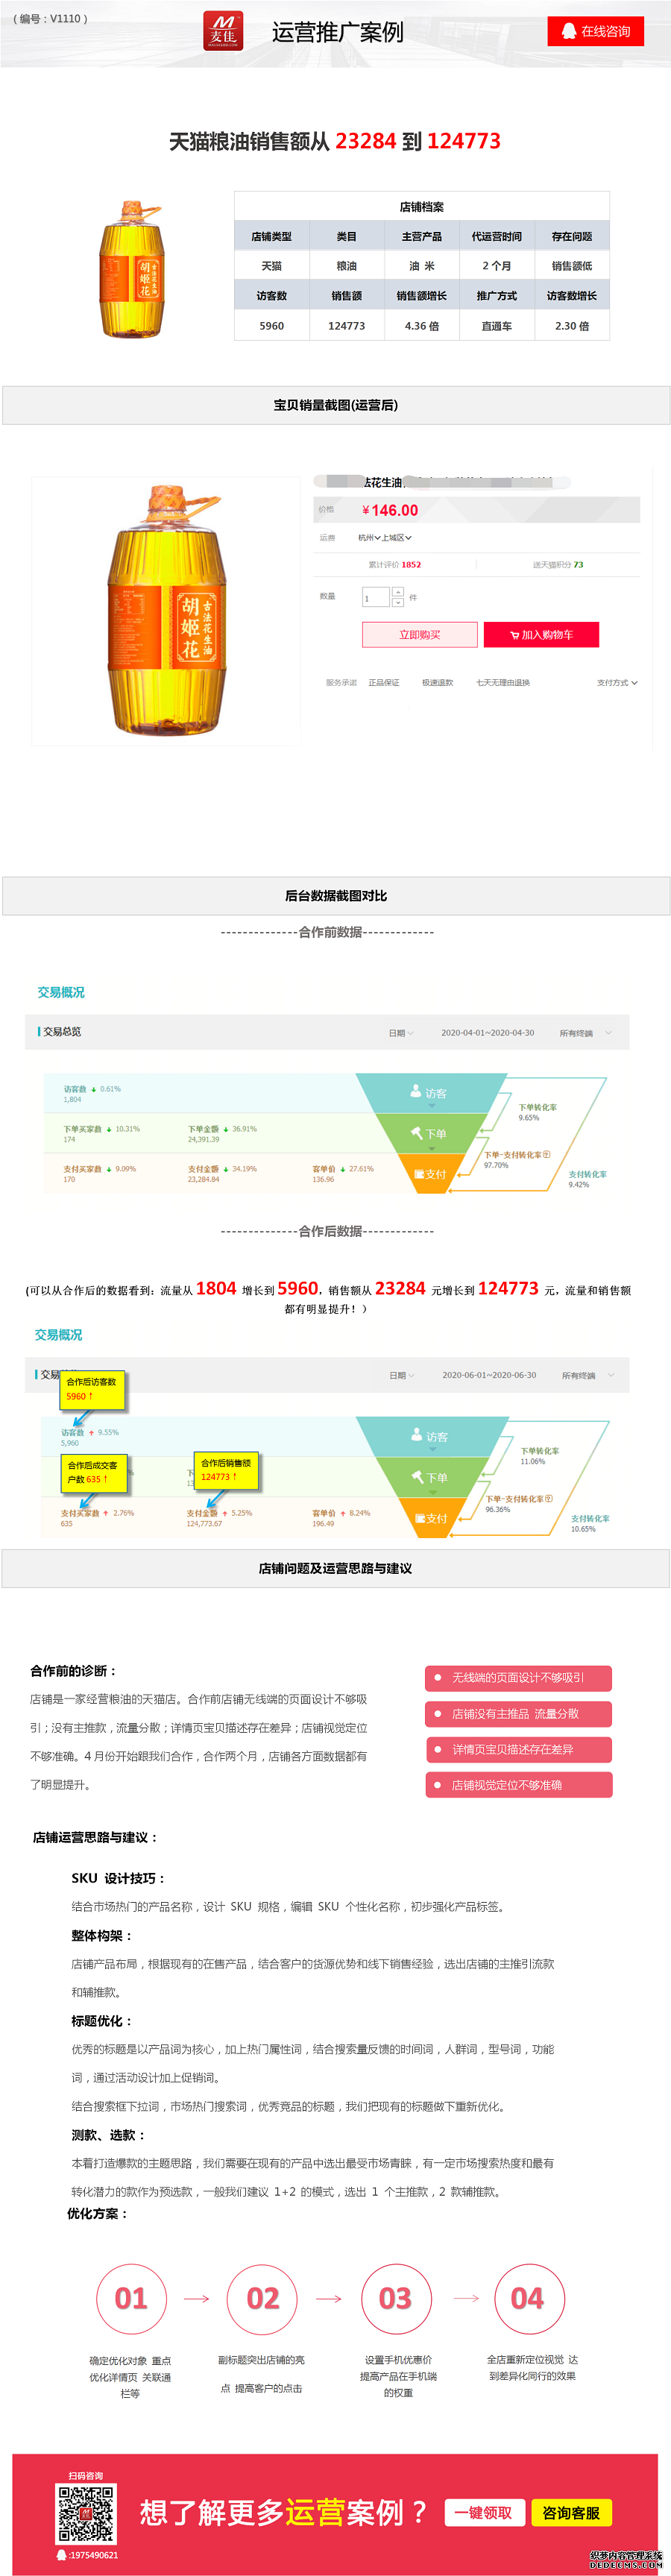This screenshot has height=2576, width=671.
Task: Open 日期 dropdown beside 2020-06-01 date range
Action: (x=402, y=1375)
